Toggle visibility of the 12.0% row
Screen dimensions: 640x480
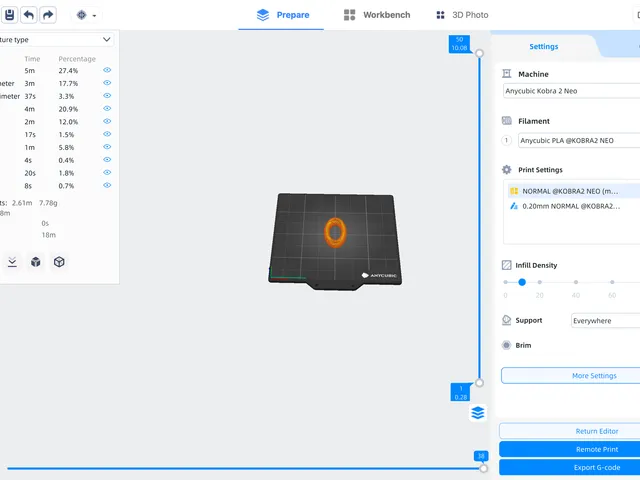tap(107, 121)
